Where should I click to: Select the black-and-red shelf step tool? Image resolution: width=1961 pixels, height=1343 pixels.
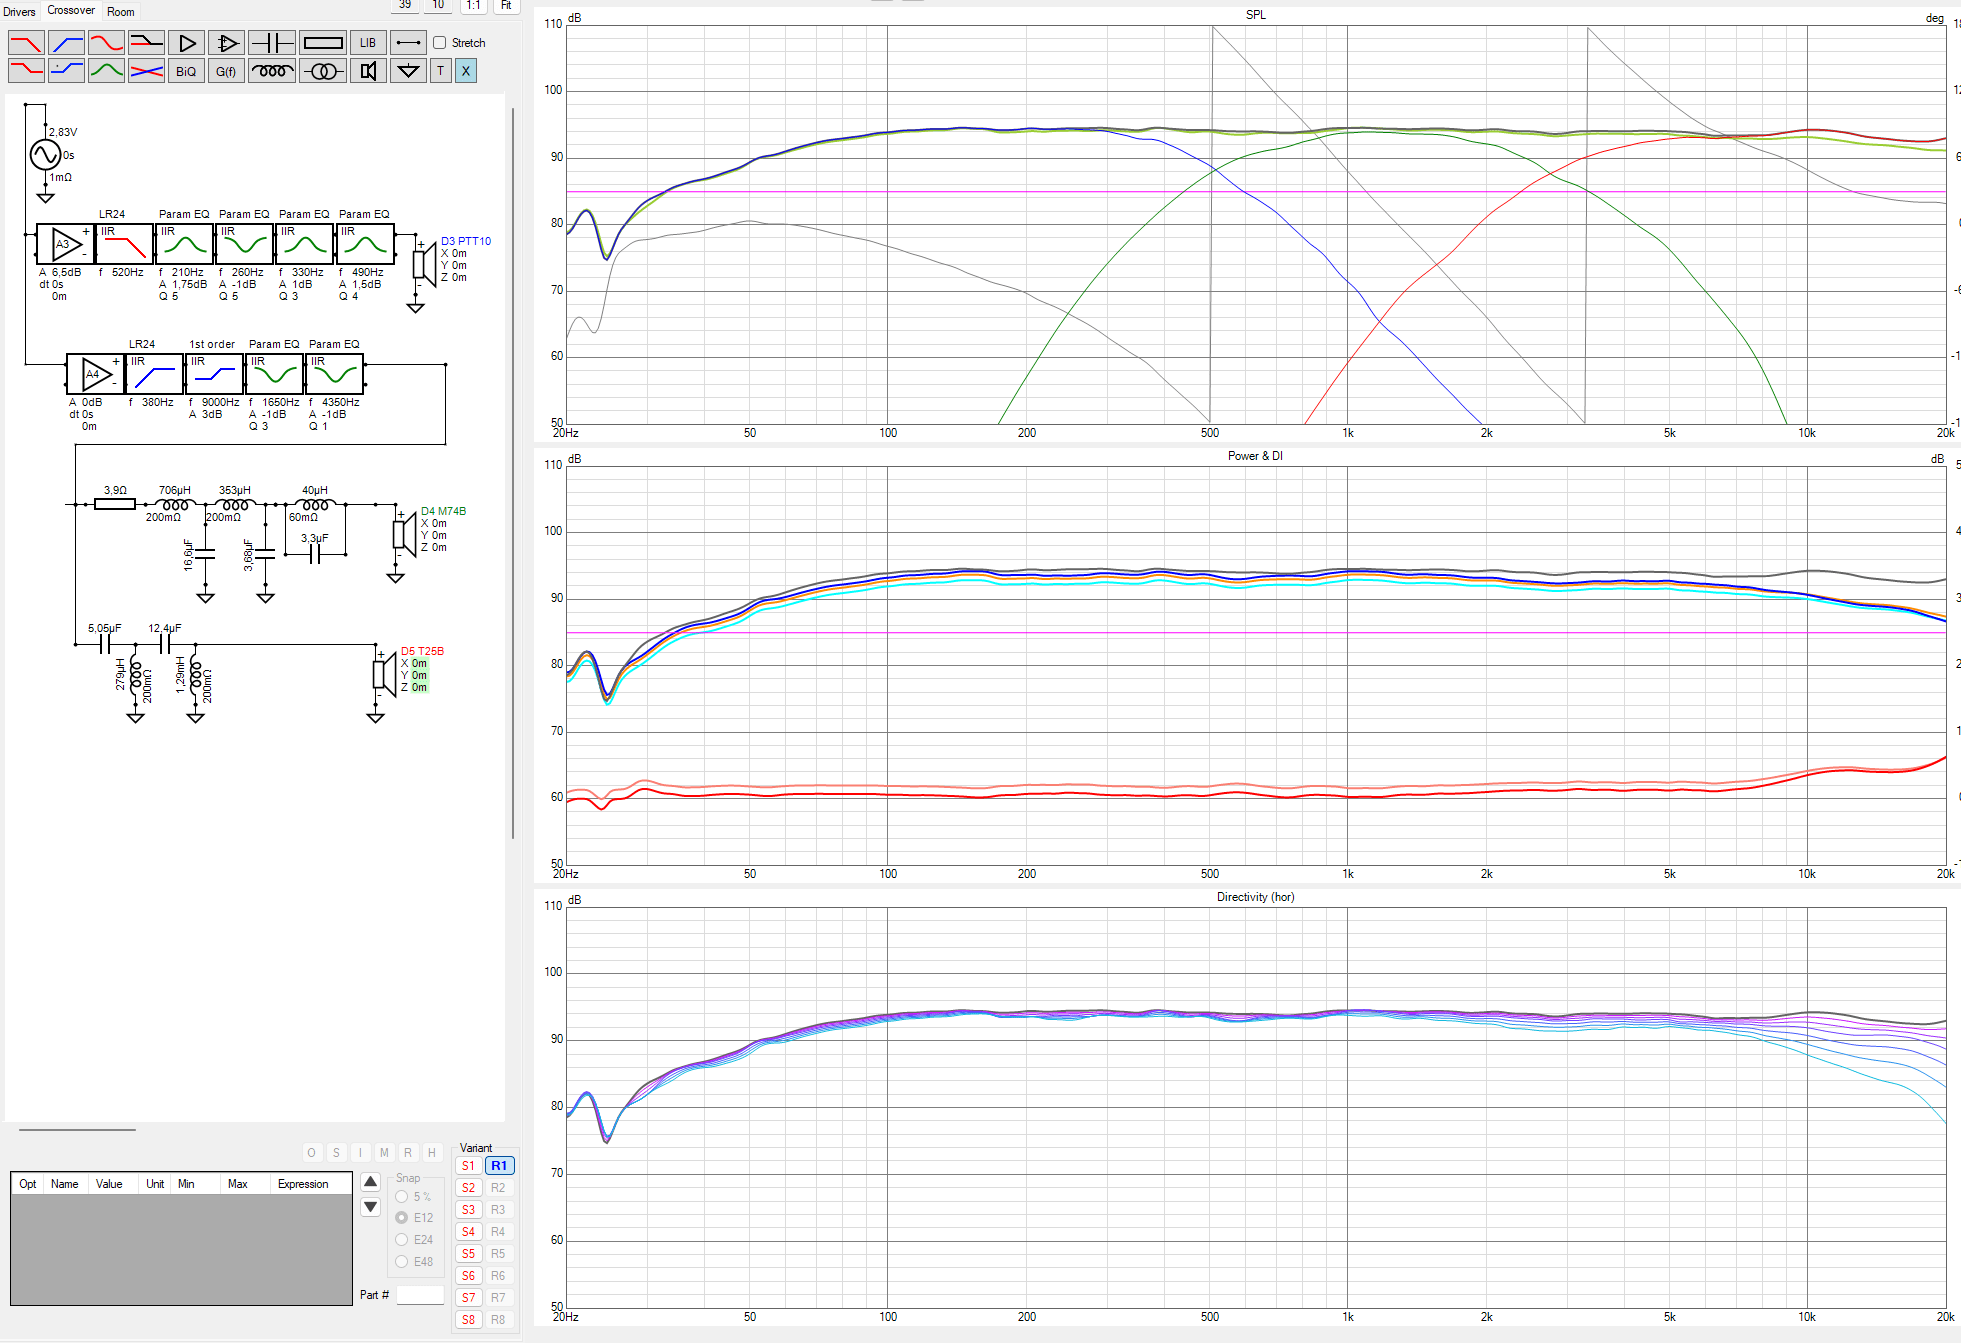click(x=146, y=43)
